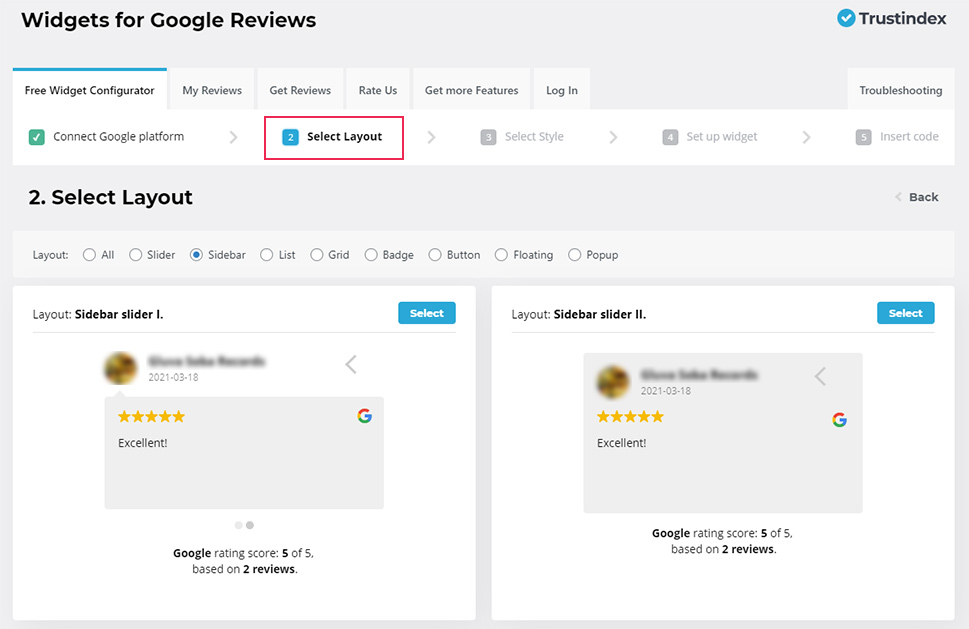
Task: Click the Select Style step
Action: [x=522, y=137]
